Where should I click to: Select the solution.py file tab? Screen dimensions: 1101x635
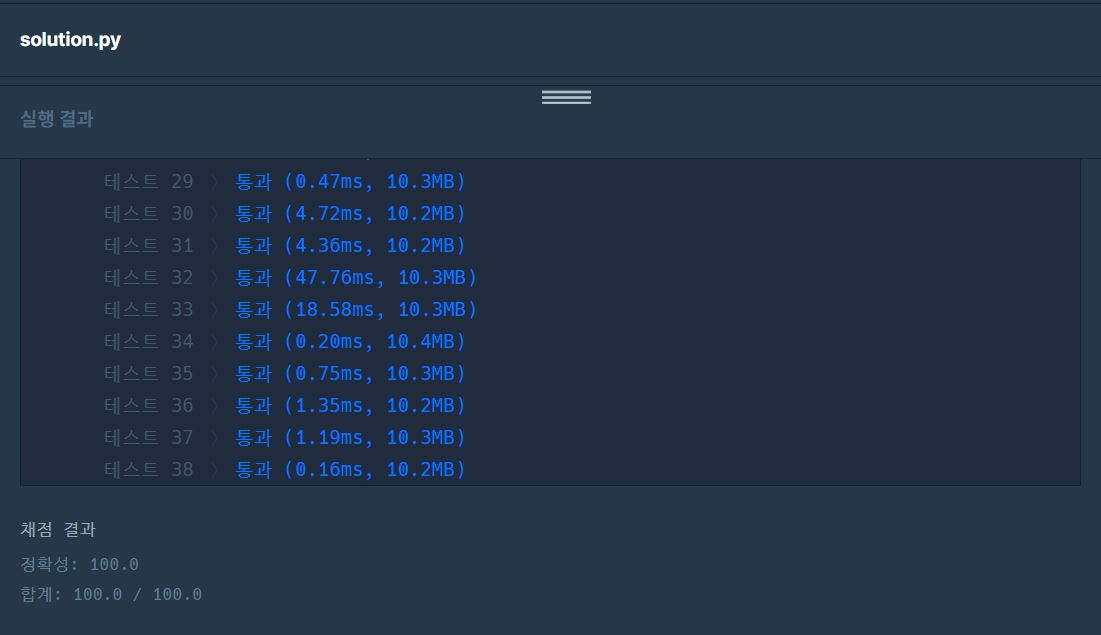pos(70,40)
